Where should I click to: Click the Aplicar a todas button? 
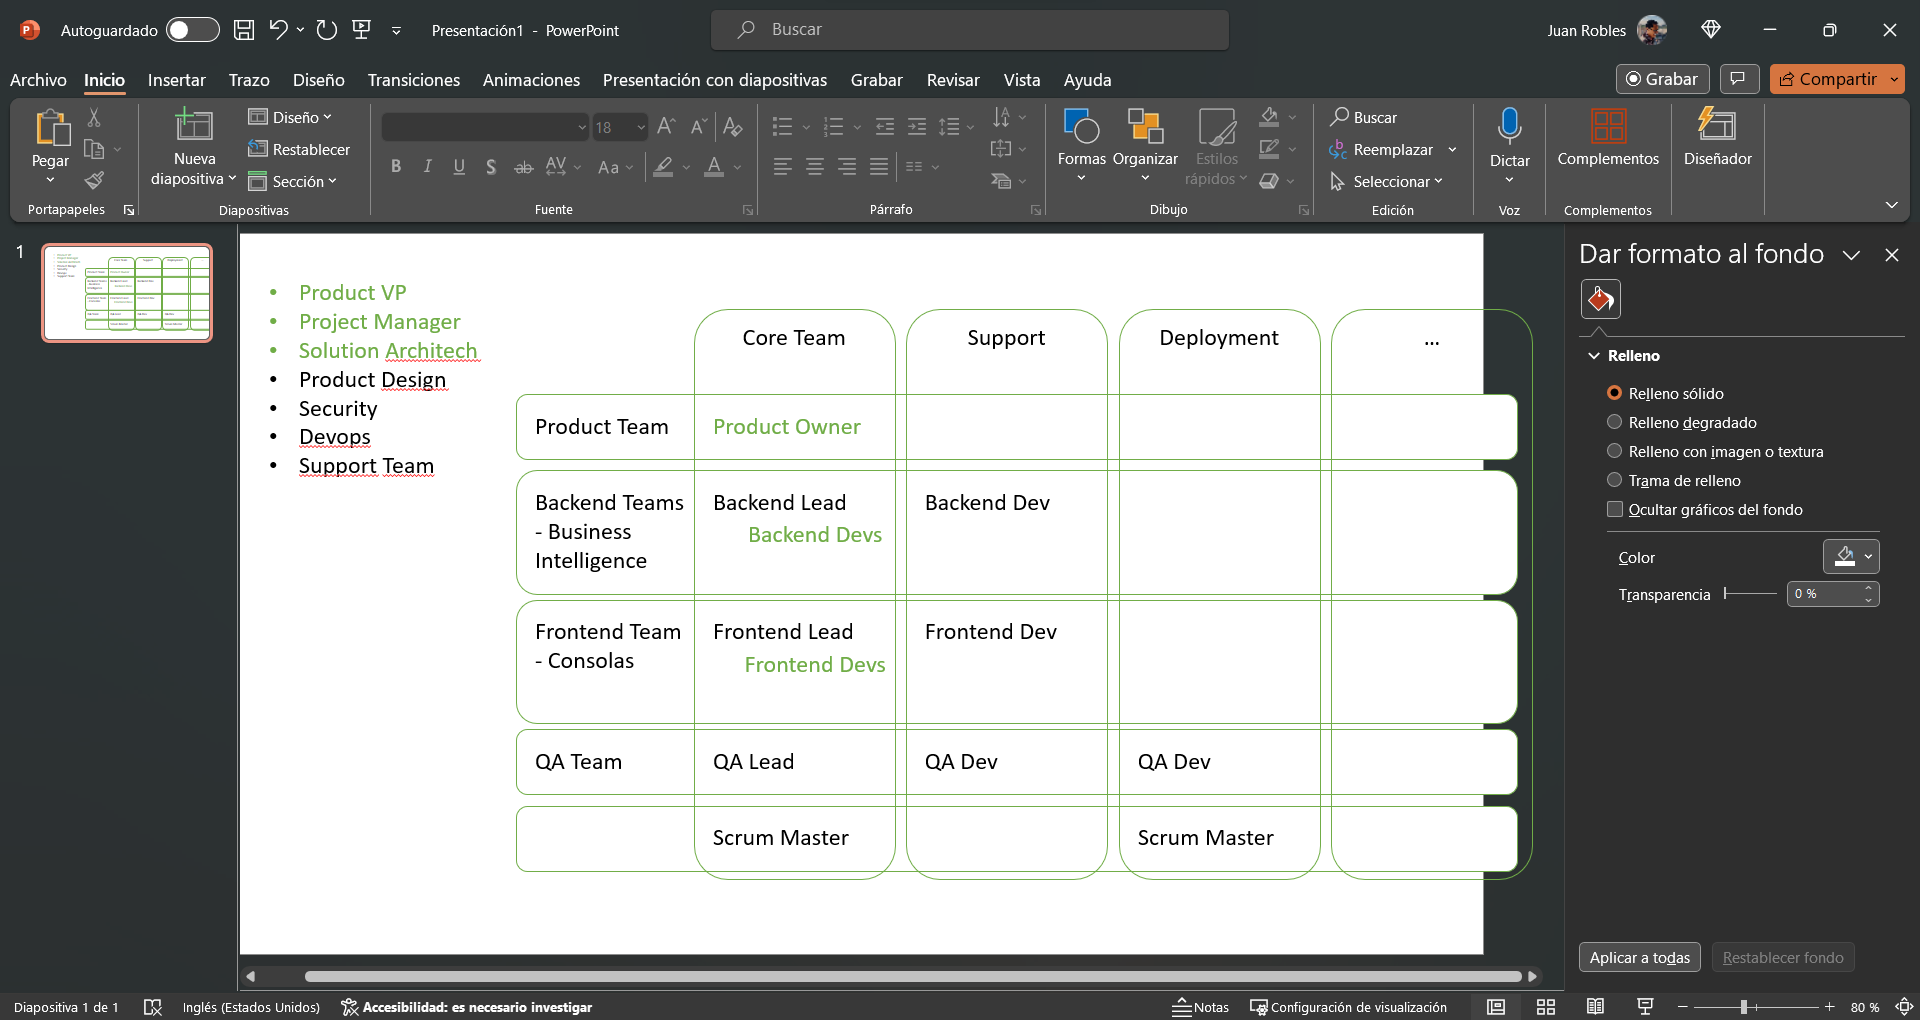tap(1639, 958)
